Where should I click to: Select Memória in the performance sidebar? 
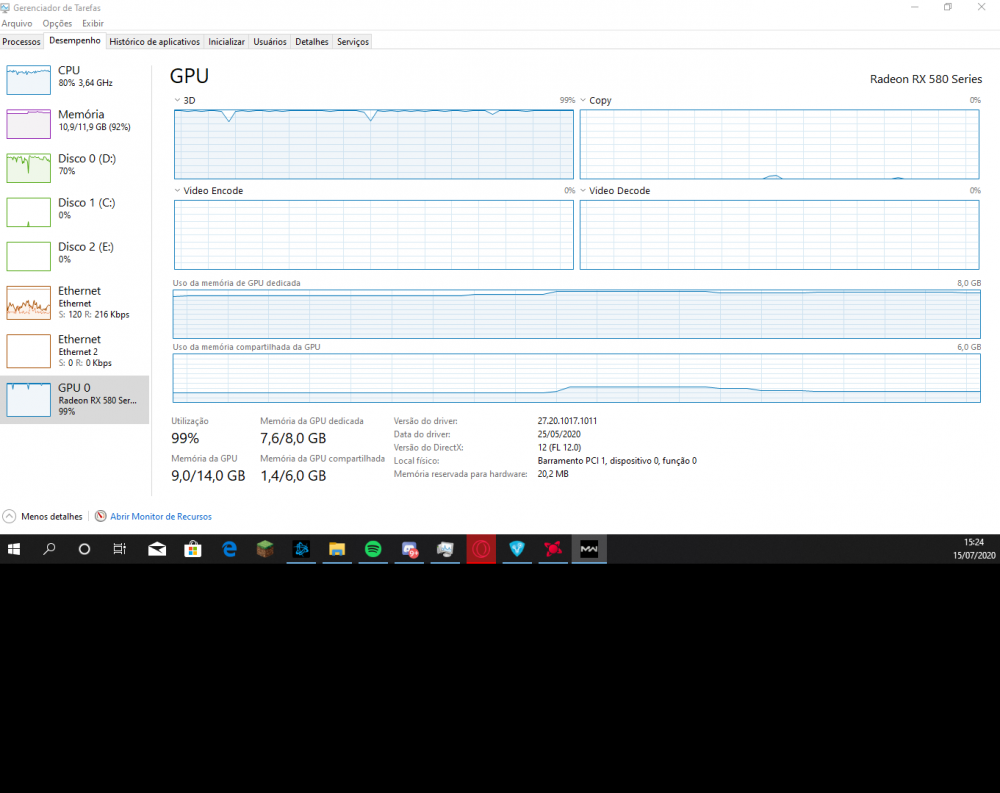coord(75,121)
